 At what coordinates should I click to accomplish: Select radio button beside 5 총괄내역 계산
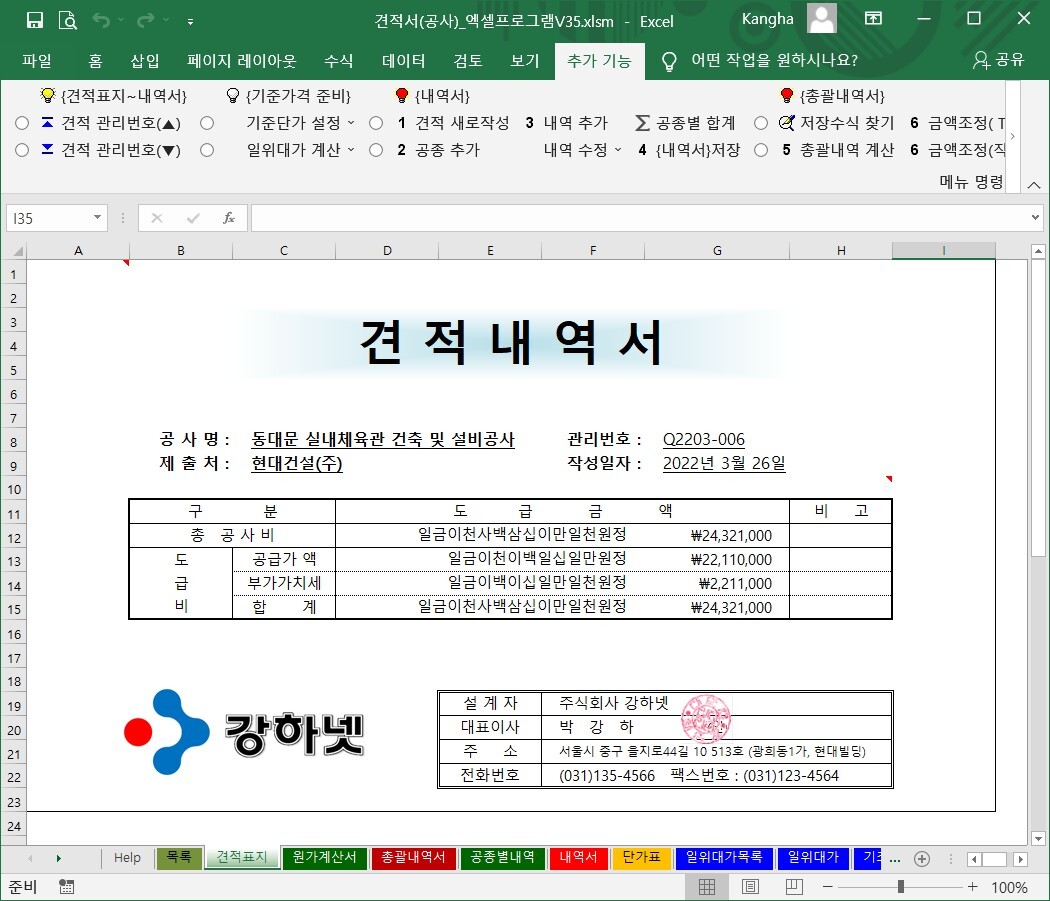point(761,150)
